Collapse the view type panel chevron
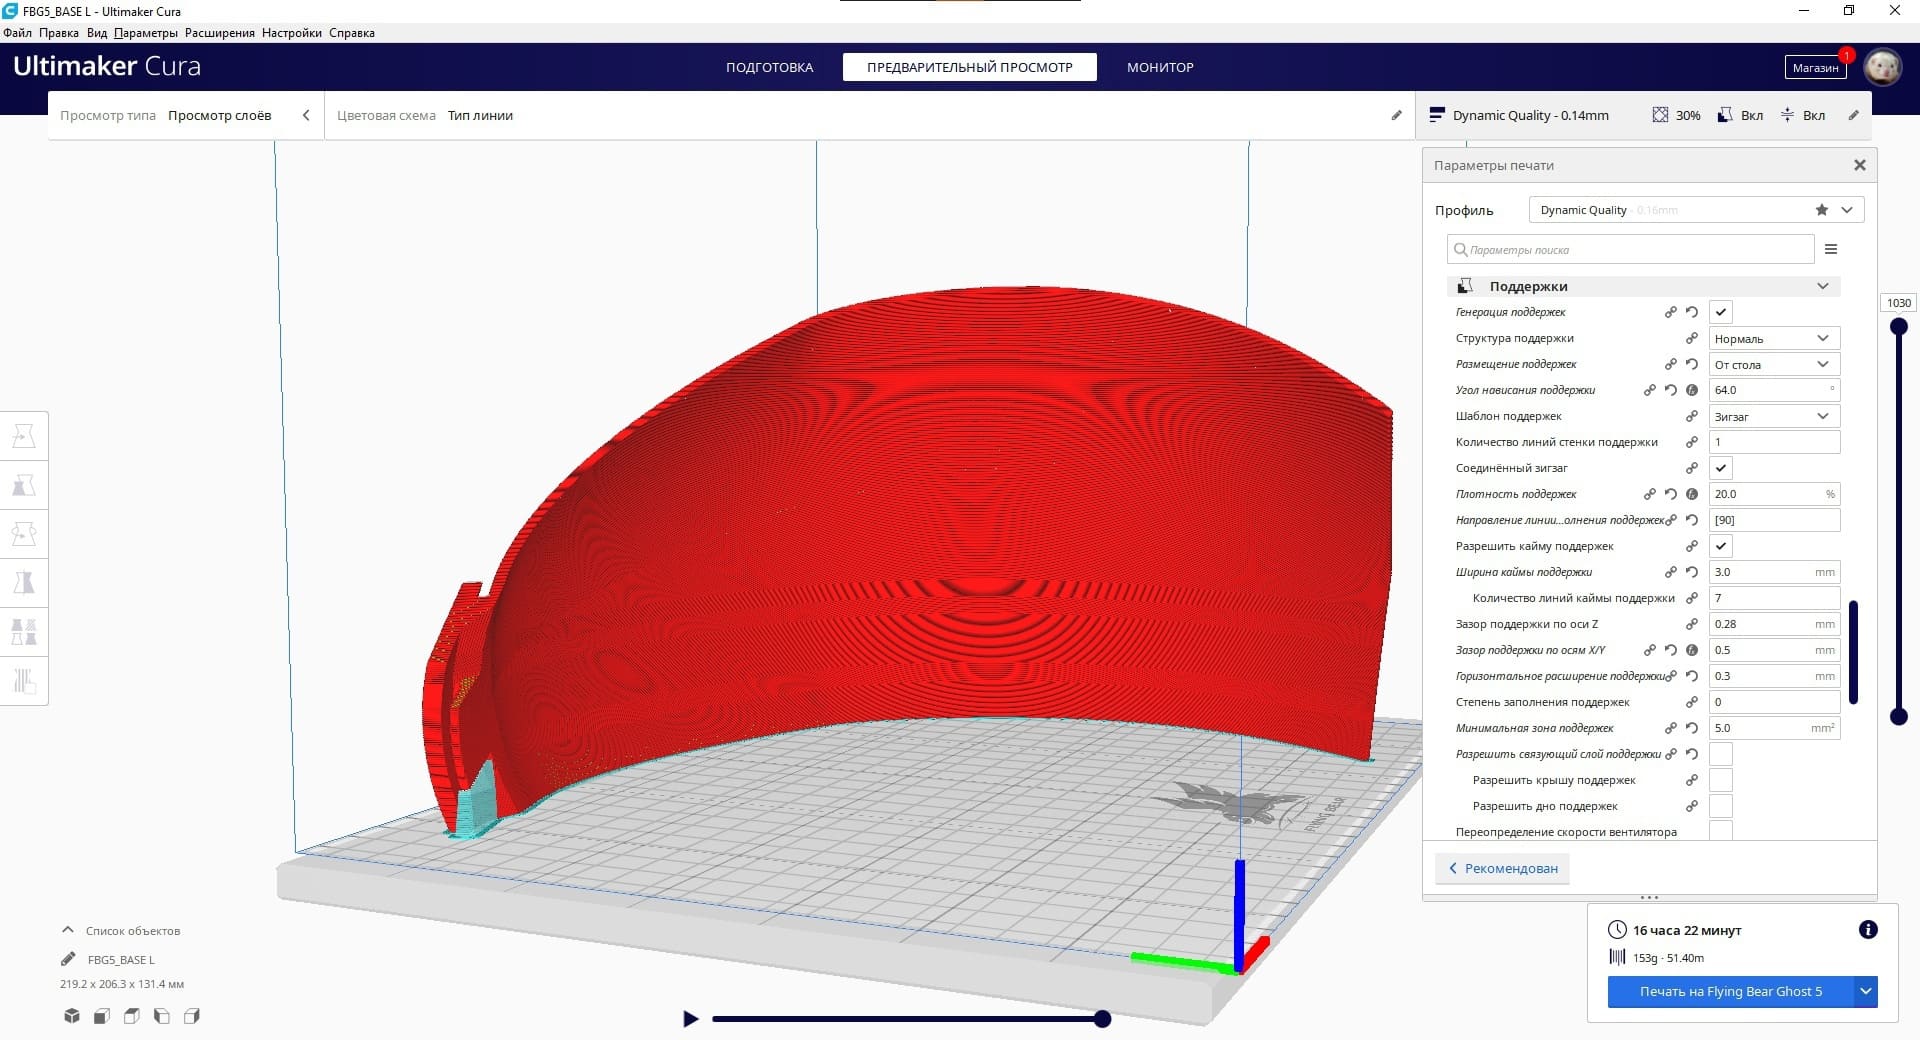Screen dimensions: 1920x1040 [306, 115]
